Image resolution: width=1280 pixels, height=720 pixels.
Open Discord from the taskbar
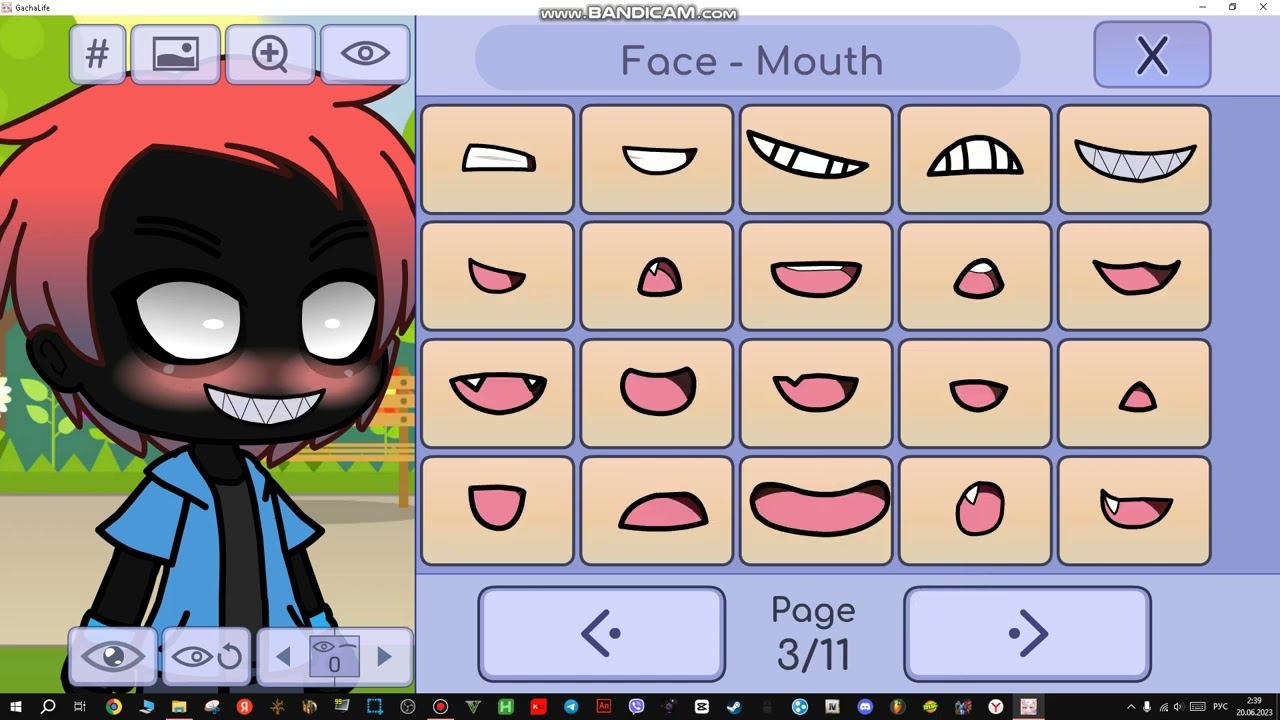pos(865,707)
